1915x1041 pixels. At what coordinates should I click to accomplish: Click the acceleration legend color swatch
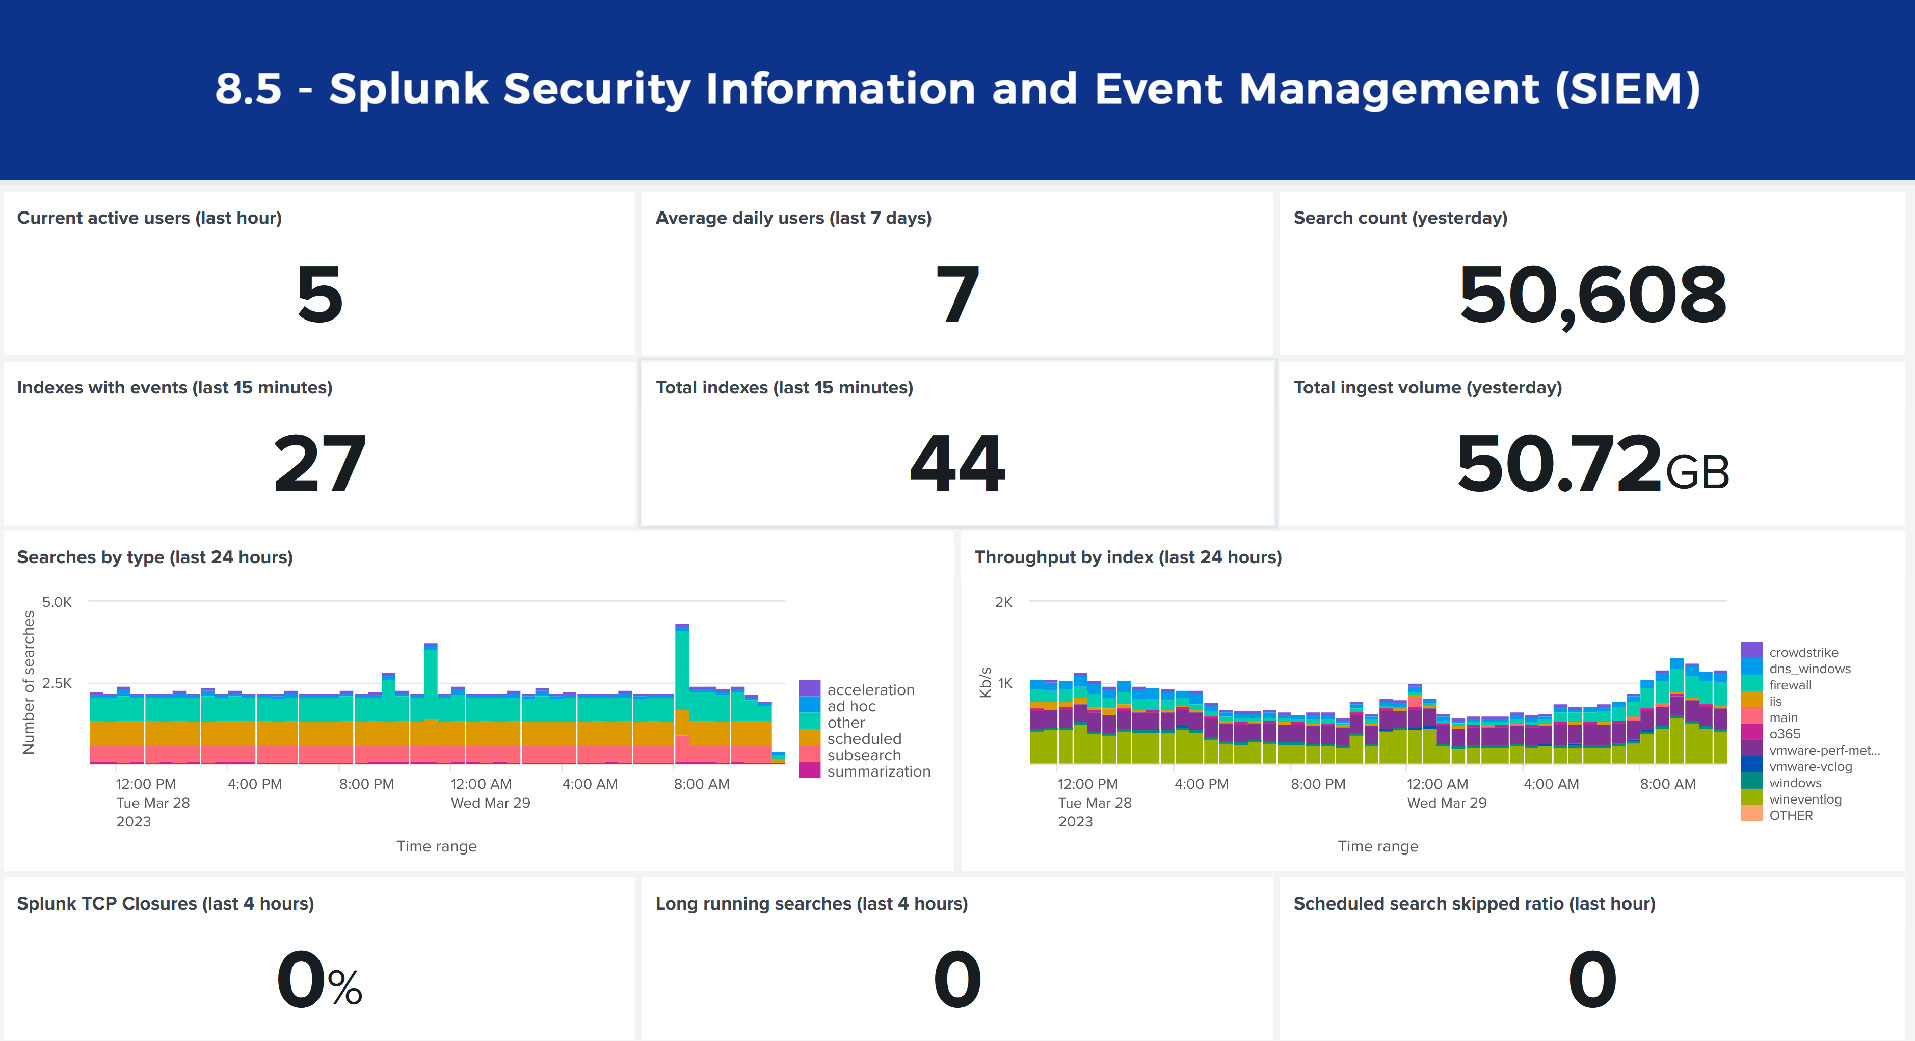[x=809, y=689]
